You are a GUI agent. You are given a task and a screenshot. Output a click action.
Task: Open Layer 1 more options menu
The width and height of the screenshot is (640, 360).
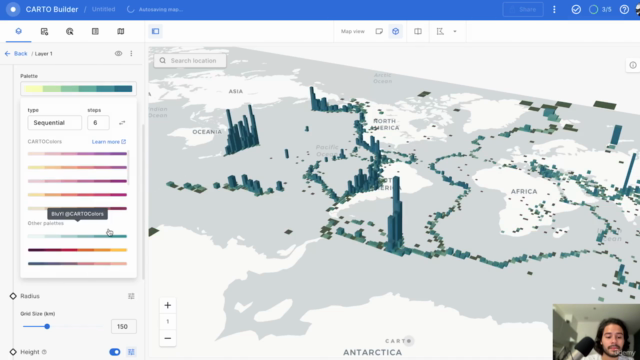(x=131, y=53)
